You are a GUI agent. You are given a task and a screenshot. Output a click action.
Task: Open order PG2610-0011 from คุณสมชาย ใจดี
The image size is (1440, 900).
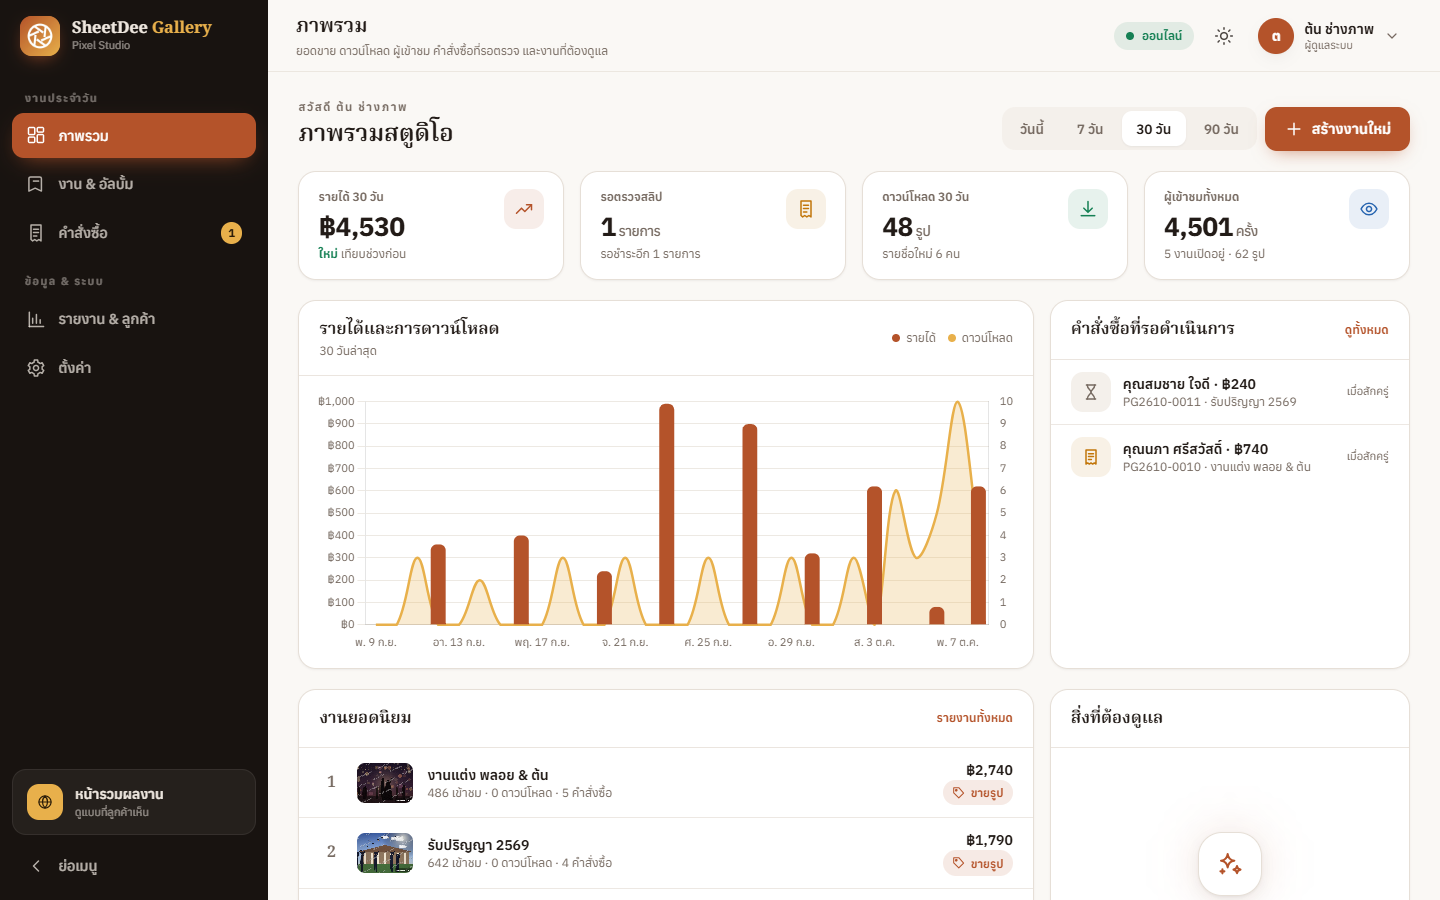[1230, 392]
